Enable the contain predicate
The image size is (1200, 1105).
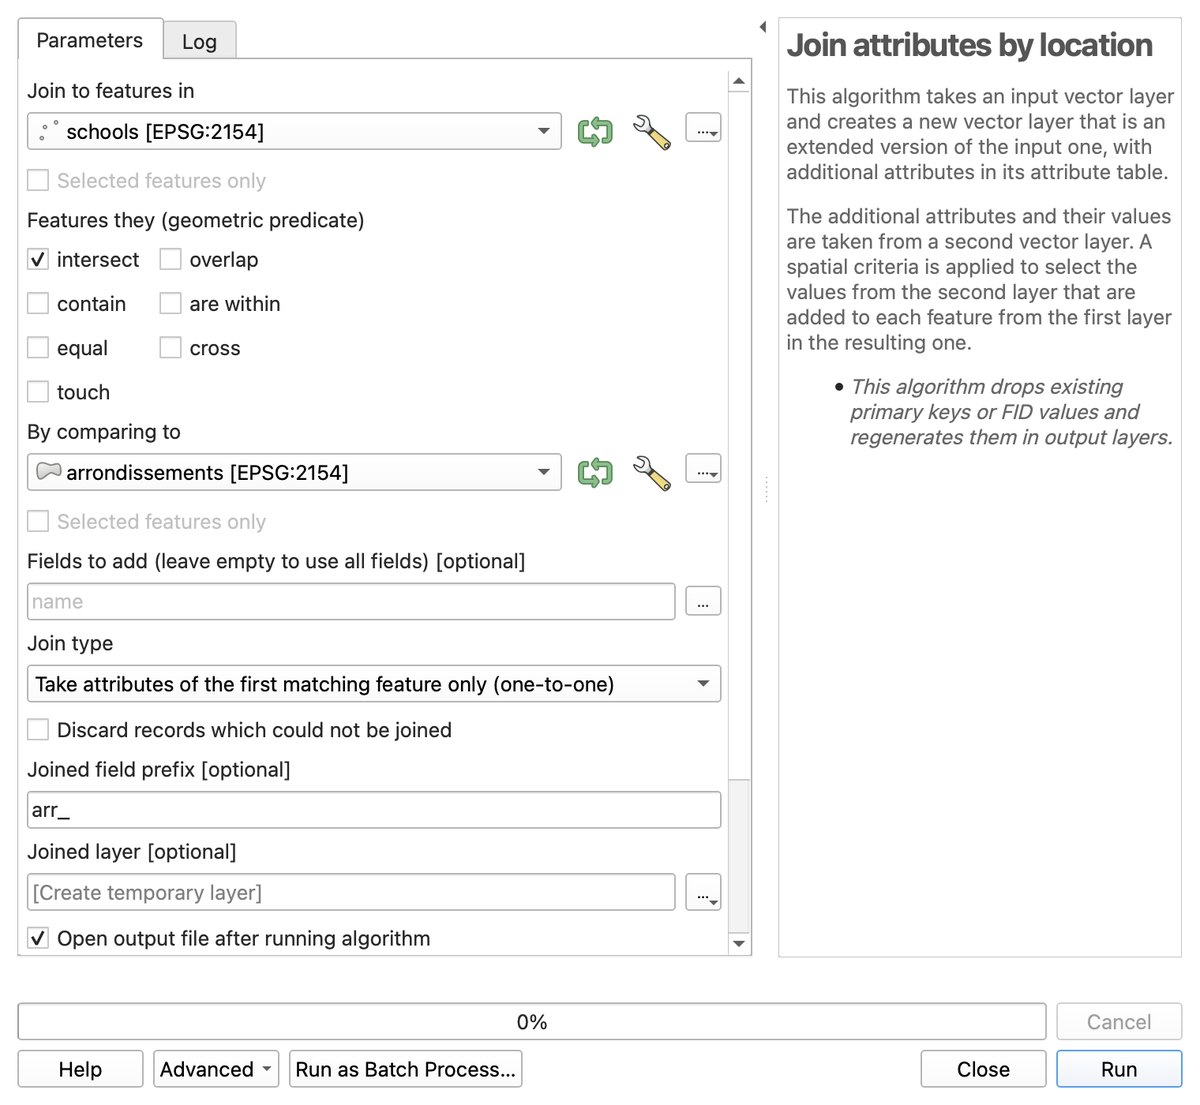[38, 304]
